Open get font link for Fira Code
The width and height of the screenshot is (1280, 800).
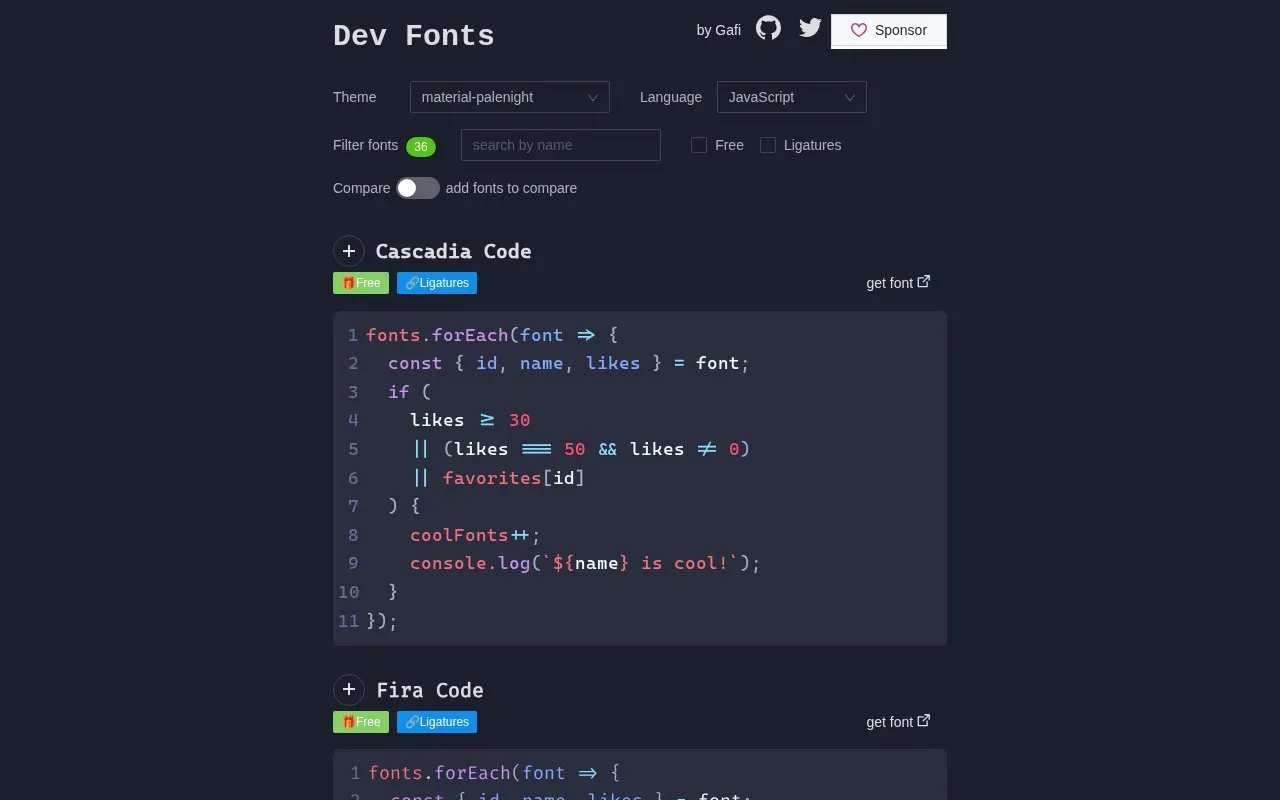click(898, 722)
